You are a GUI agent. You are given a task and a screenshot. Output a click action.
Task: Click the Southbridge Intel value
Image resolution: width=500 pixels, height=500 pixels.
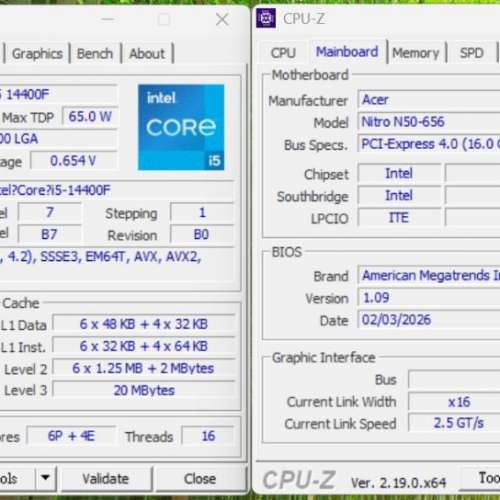[x=399, y=196]
